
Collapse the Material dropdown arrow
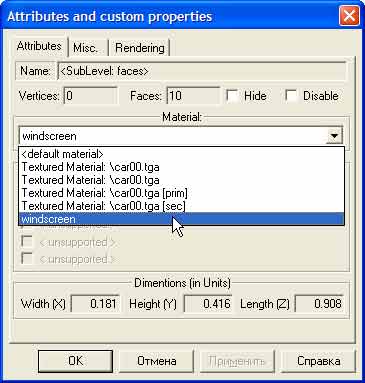pyautogui.click(x=334, y=136)
